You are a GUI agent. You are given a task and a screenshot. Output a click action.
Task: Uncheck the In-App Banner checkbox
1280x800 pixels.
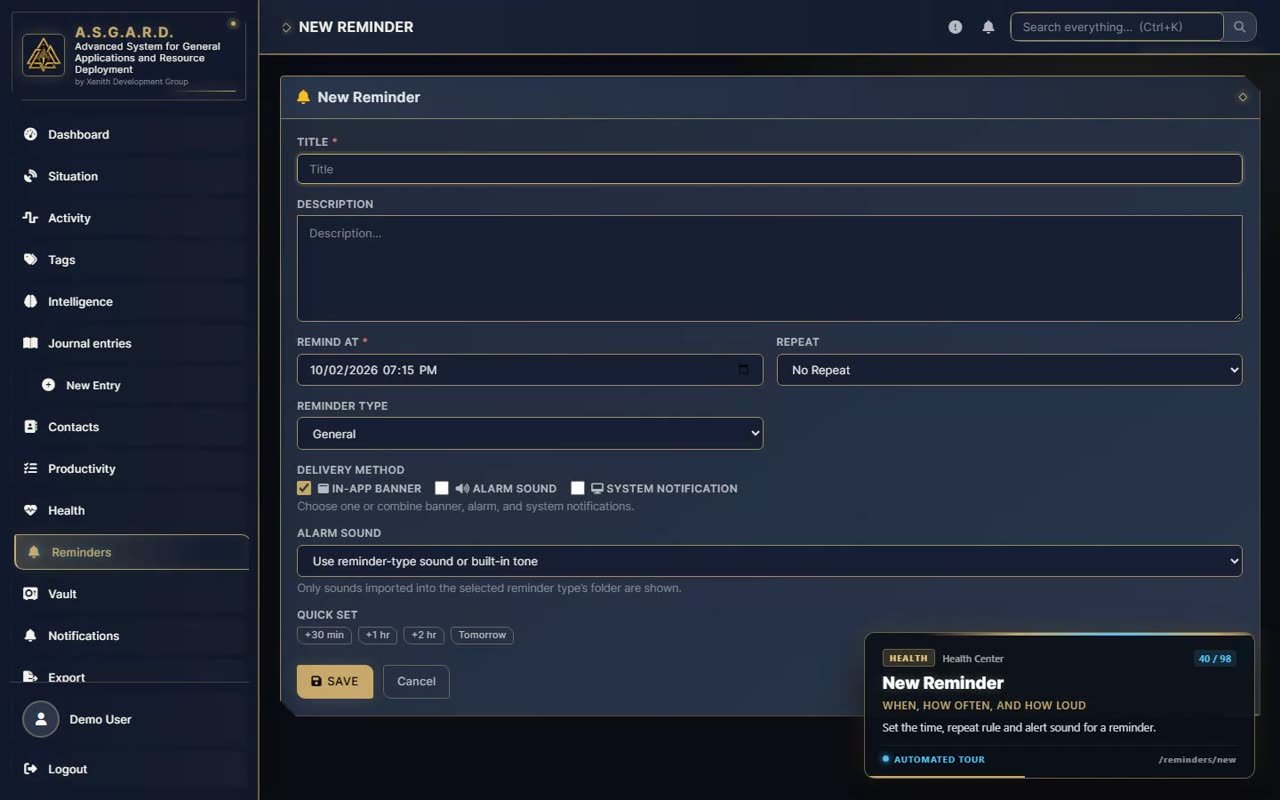(x=304, y=488)
